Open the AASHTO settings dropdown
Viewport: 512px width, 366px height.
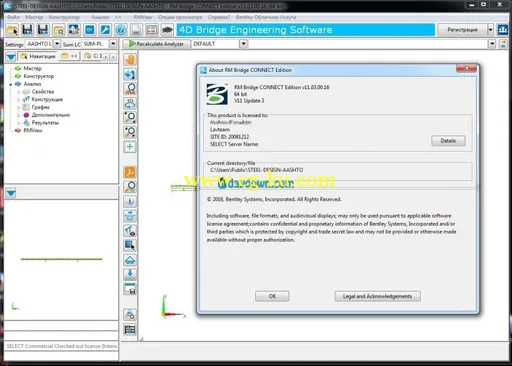[57, 44]
